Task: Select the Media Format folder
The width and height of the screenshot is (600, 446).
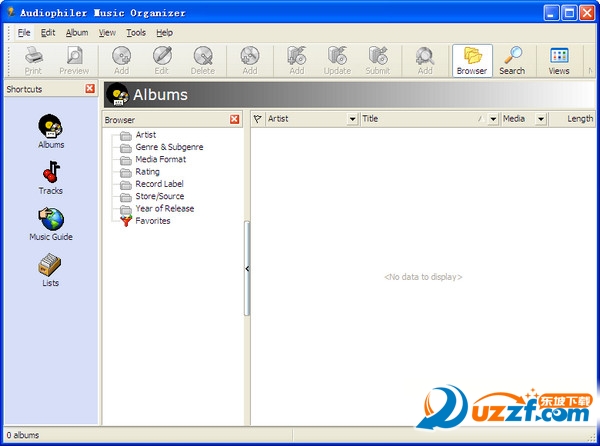Action: (x=153, y=160)
